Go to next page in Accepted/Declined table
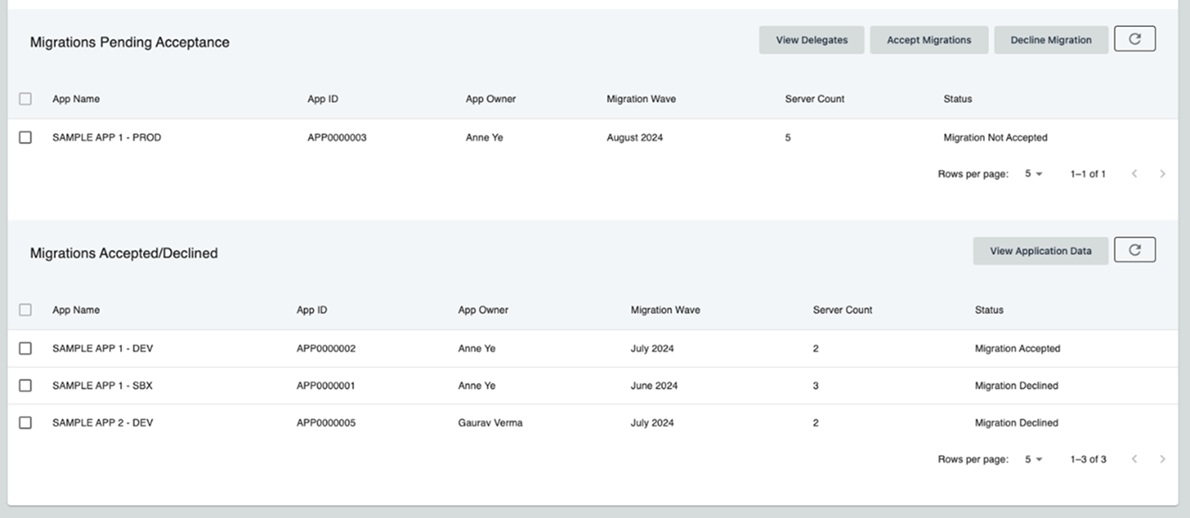The height and width of the screenshot is (518, 1190). (x=1162, y=459)
